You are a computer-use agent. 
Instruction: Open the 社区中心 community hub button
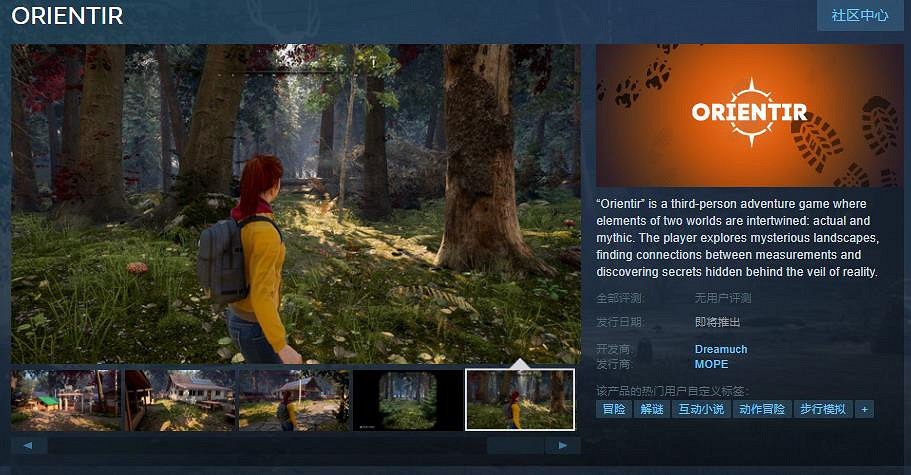859,16
